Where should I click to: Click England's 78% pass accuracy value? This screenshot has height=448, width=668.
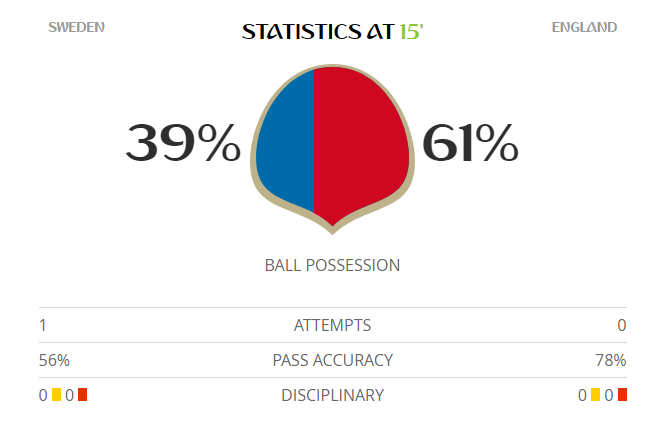609,360
